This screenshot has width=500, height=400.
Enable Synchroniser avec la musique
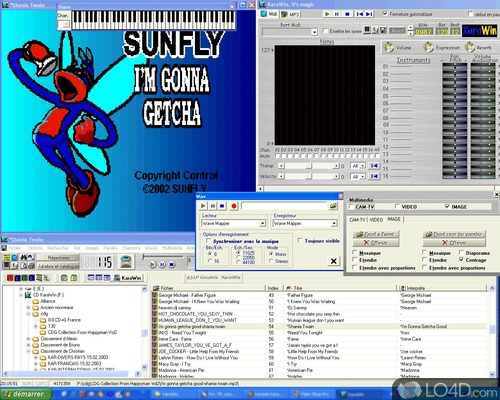point(208,241)
